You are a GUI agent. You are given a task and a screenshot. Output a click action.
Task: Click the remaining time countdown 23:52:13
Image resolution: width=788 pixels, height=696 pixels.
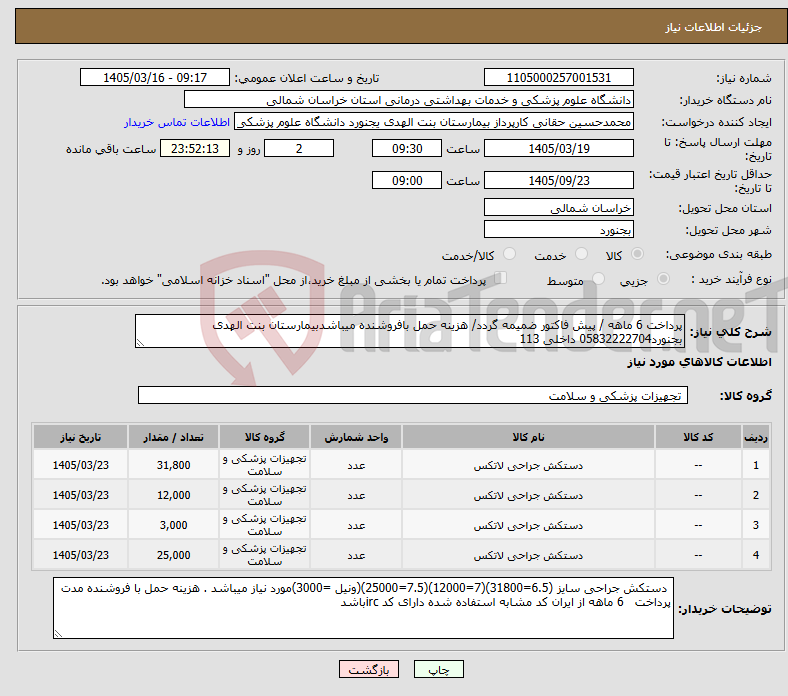[x=195, y=149]
